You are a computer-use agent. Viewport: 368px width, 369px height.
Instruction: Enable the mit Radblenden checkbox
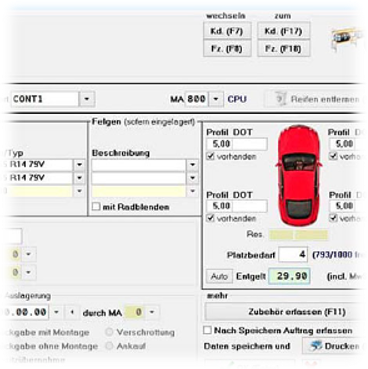coord(96,207)
